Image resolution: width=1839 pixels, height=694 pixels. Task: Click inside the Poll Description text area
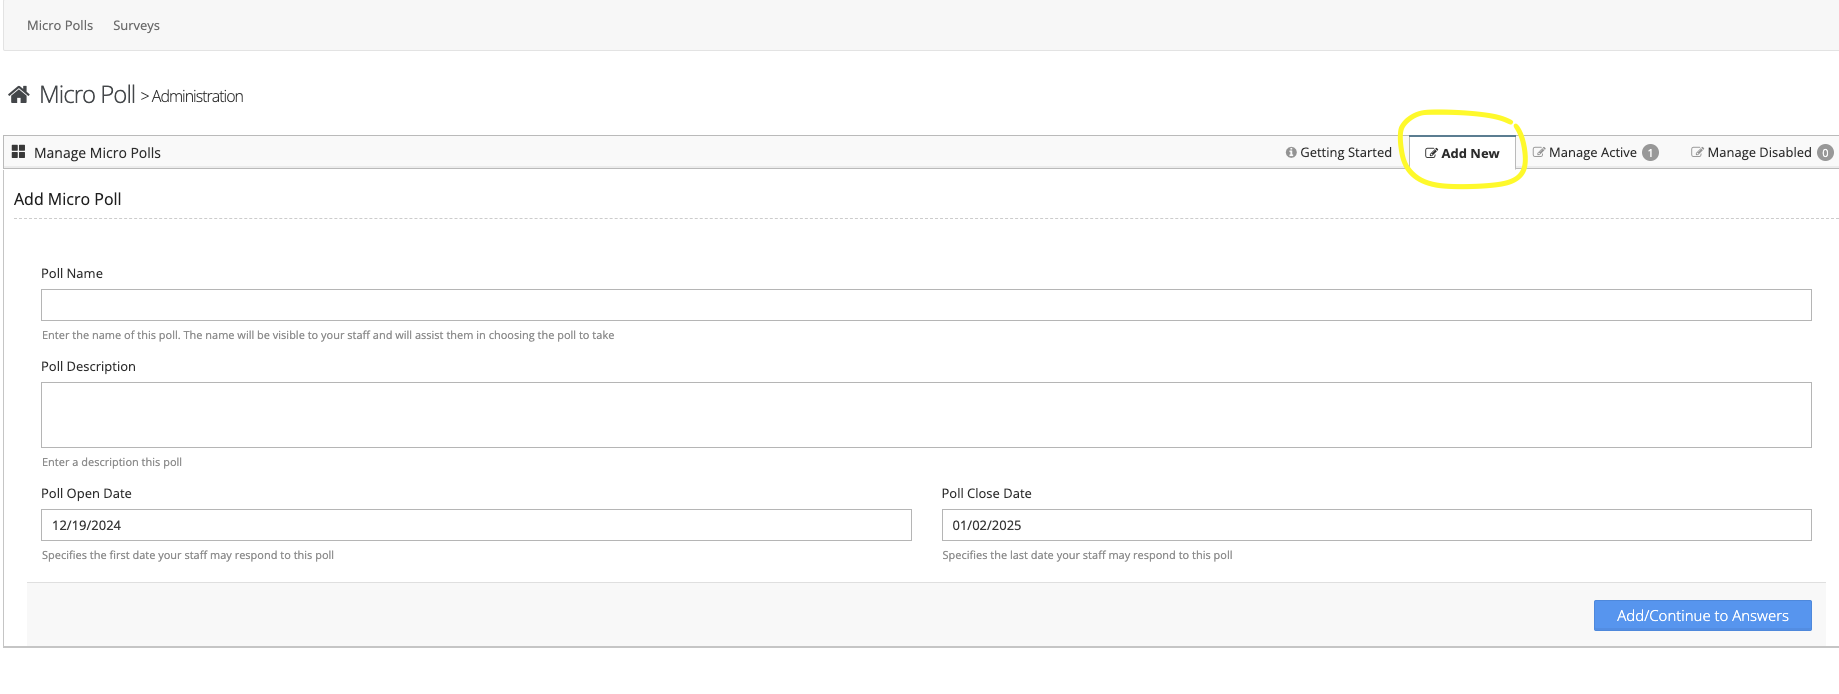(x=926, y=415)
